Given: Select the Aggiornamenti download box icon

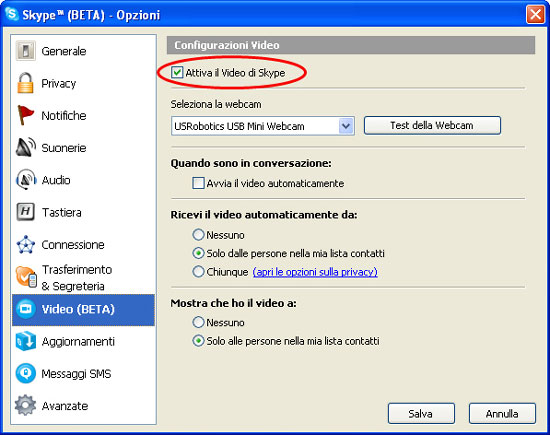Looking at the screenshot, I should click(x=26, y=341).
